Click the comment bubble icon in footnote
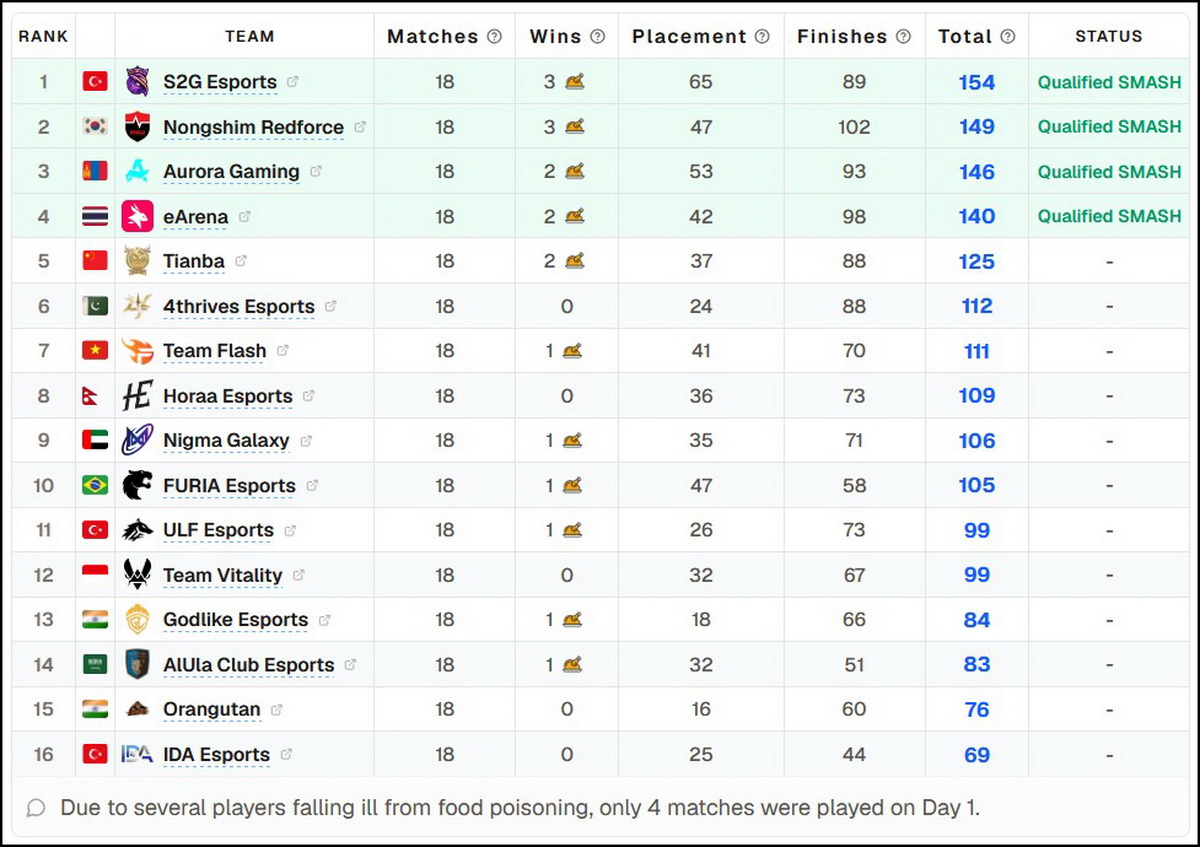 [36, 808]
